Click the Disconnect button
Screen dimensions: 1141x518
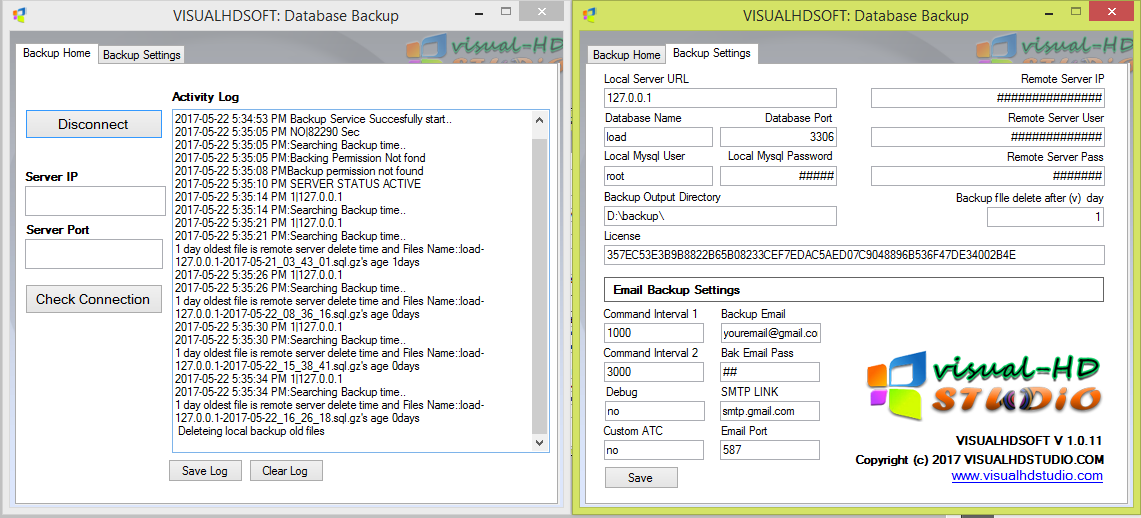pos(94,124)
